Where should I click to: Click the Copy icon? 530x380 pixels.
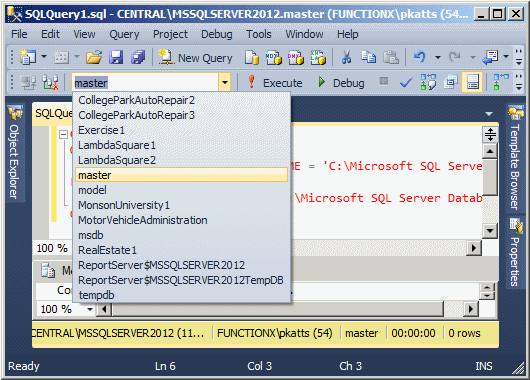pos(368,57)
